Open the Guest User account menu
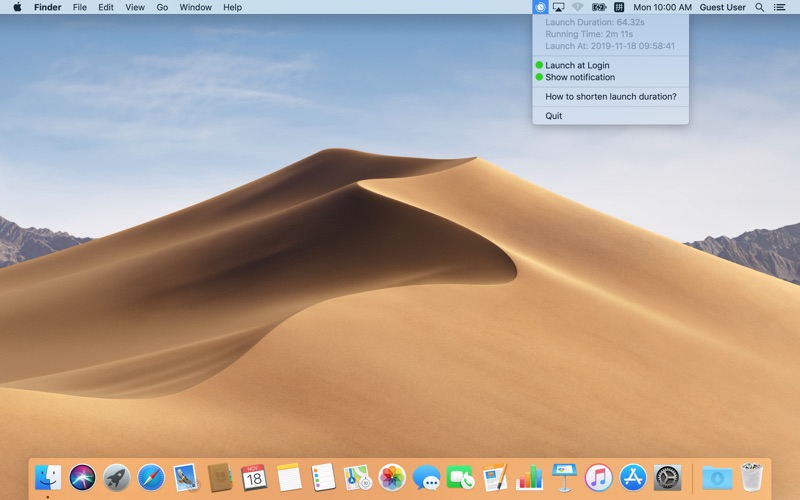This screenshot has height=500, width=800. 722,7
